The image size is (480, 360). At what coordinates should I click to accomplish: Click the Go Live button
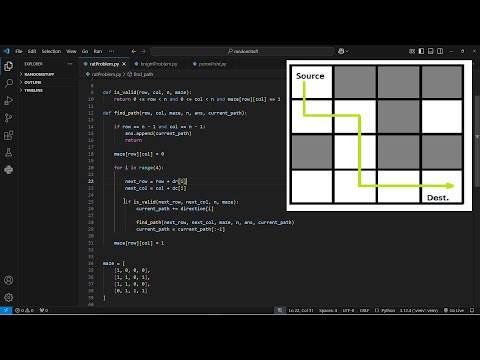pos(454,310)
